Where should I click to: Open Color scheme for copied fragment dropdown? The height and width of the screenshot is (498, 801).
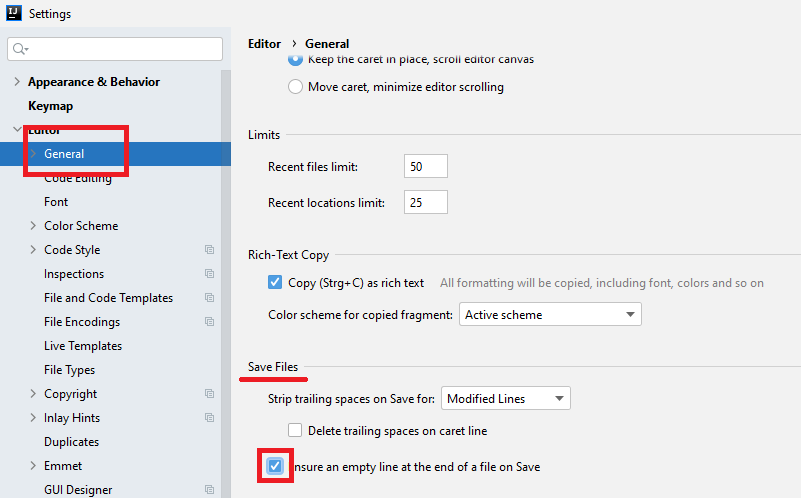[549, 315]
